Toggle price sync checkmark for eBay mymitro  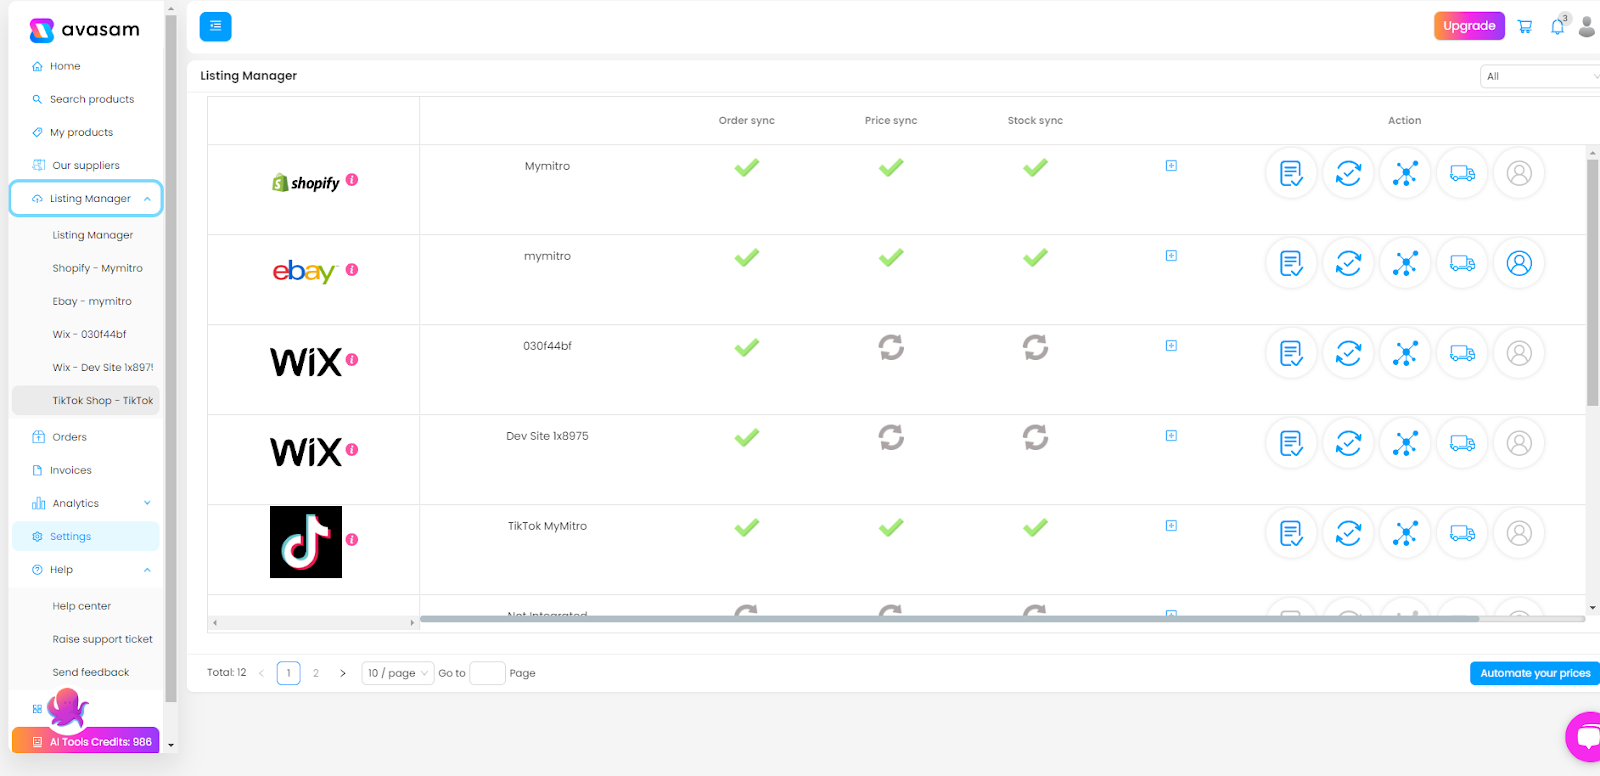(891, 257)
